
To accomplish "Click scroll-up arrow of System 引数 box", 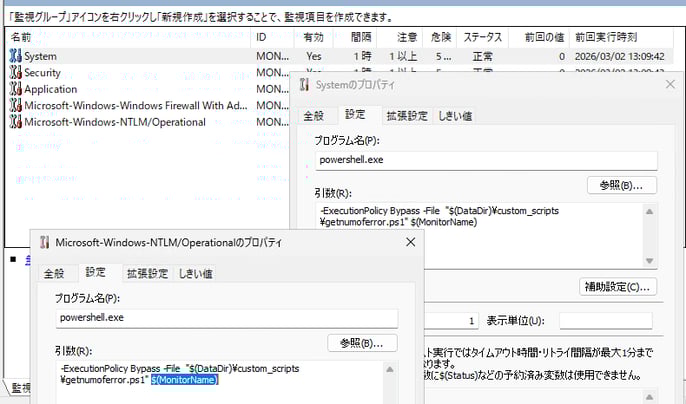I will tap(650, 211).
